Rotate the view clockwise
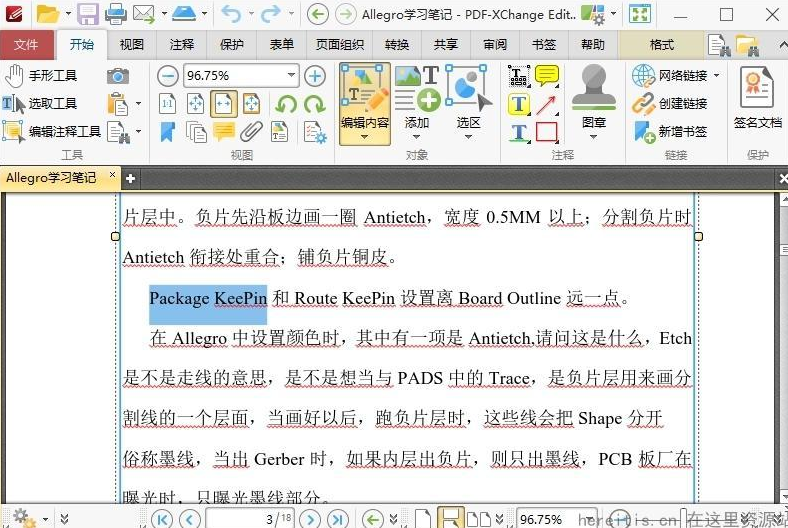Image resolution: width=788 pixels, height=528 pixels. click(315, 104)
